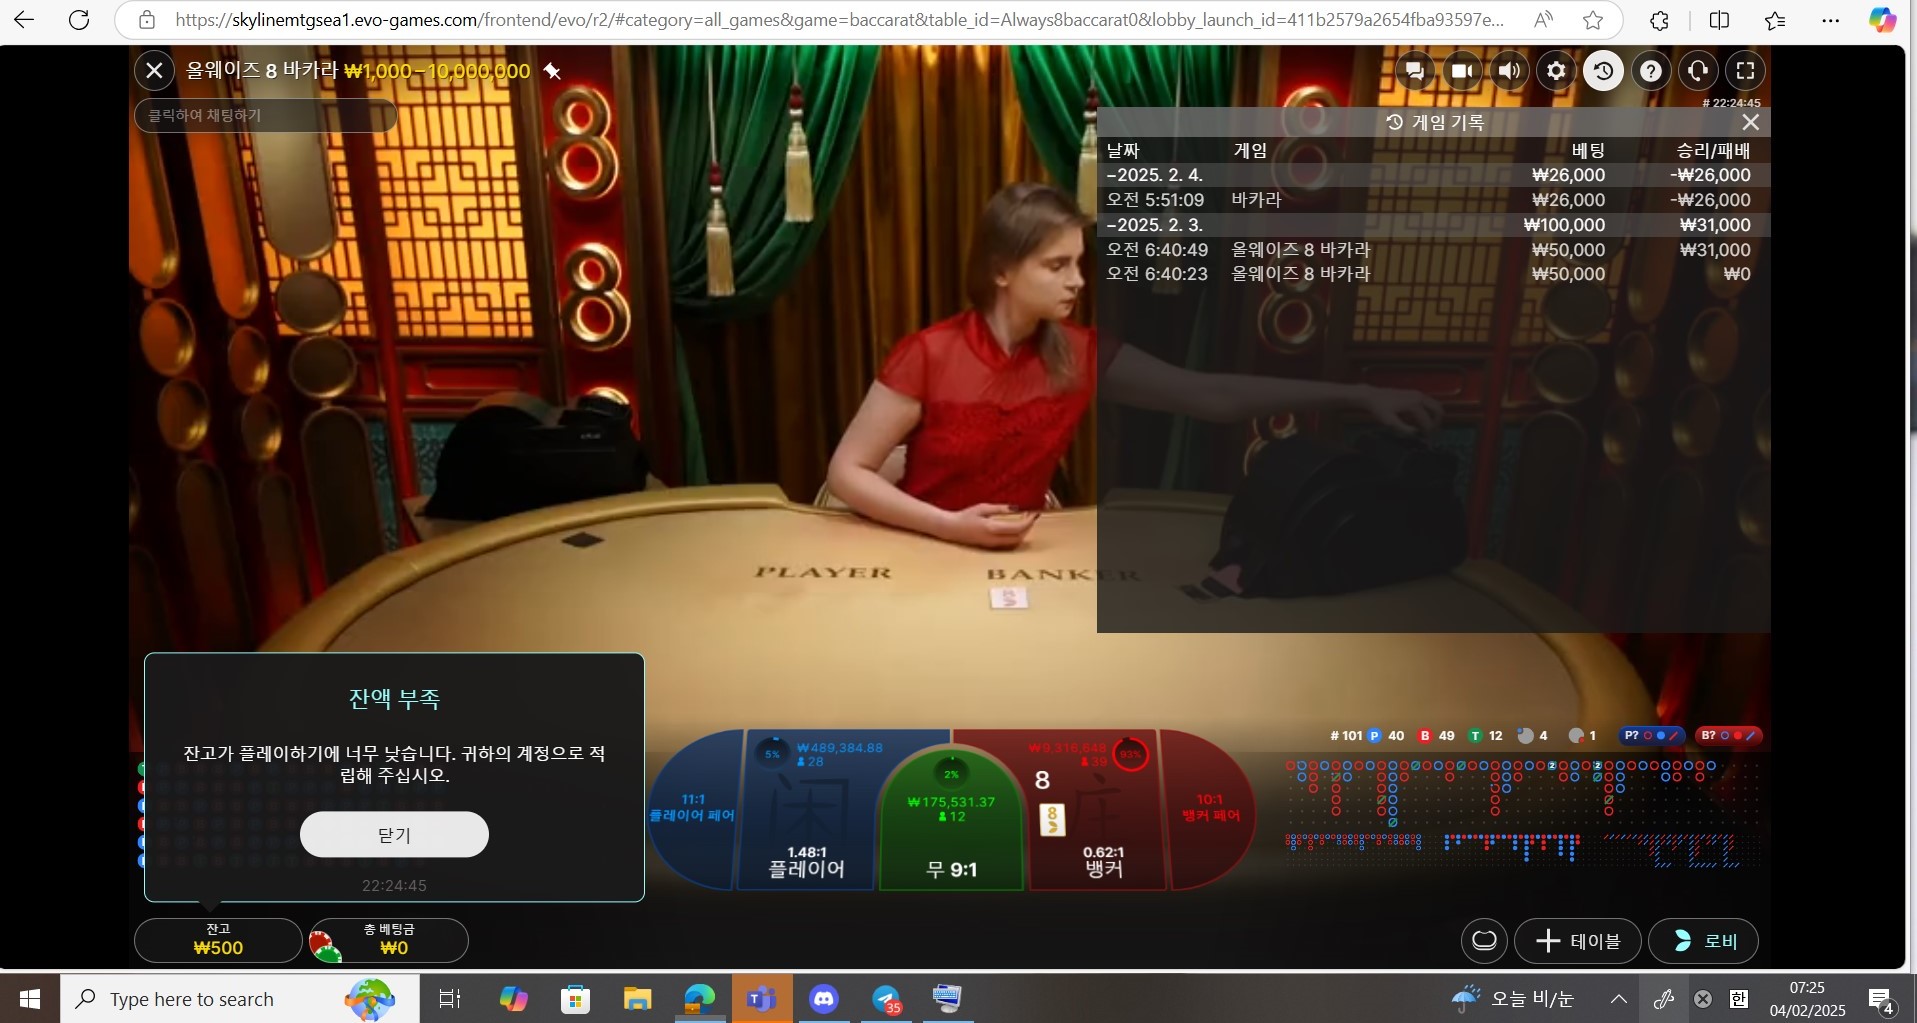Screen dimensions: 1917x1023
Task: Open Discord from the Windows taskbar
Action: (824, 998)
